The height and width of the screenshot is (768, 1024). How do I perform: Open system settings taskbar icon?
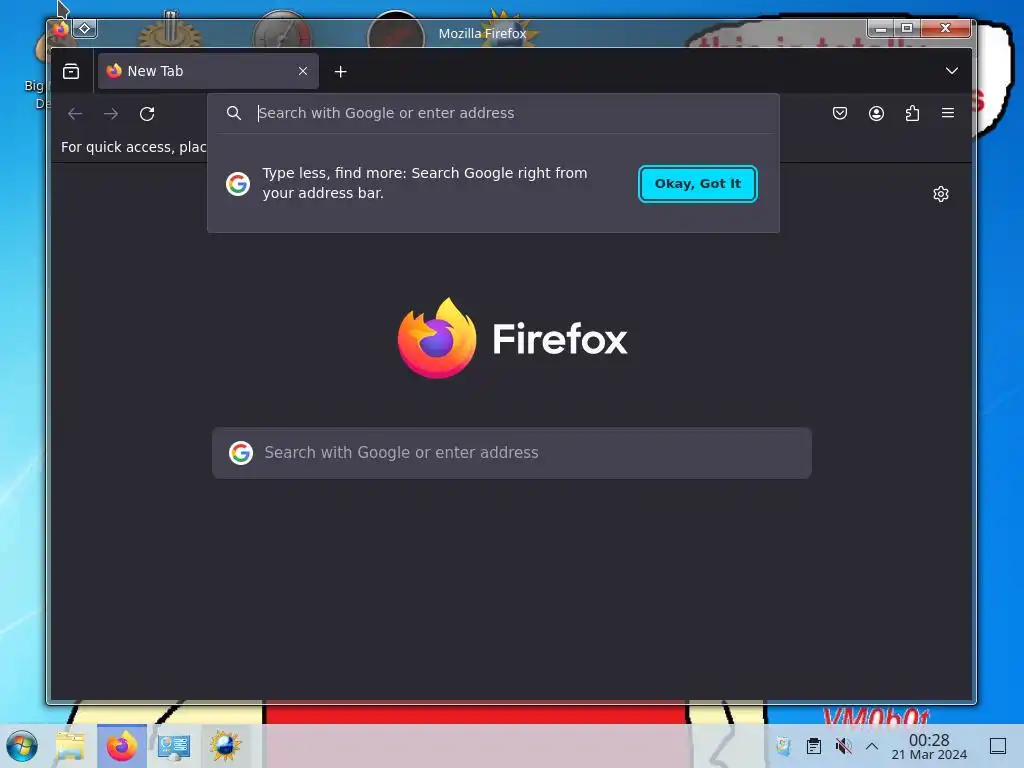coord(174,746)
